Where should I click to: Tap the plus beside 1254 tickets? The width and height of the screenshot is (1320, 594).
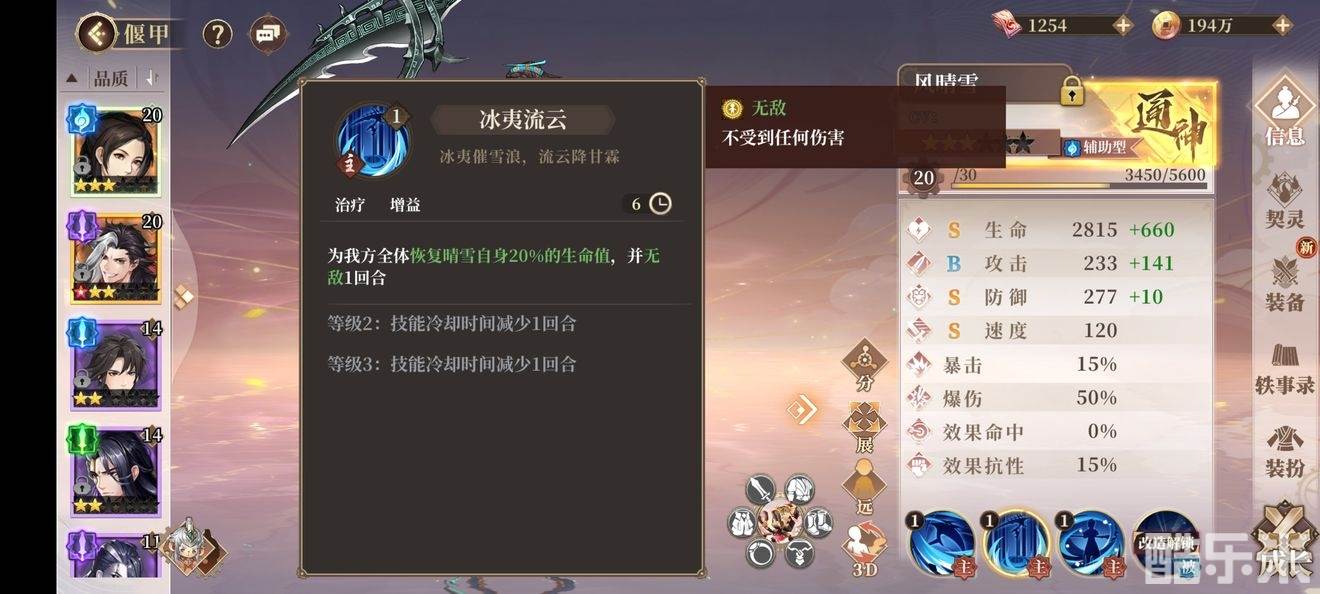[x=1123, y=26]
